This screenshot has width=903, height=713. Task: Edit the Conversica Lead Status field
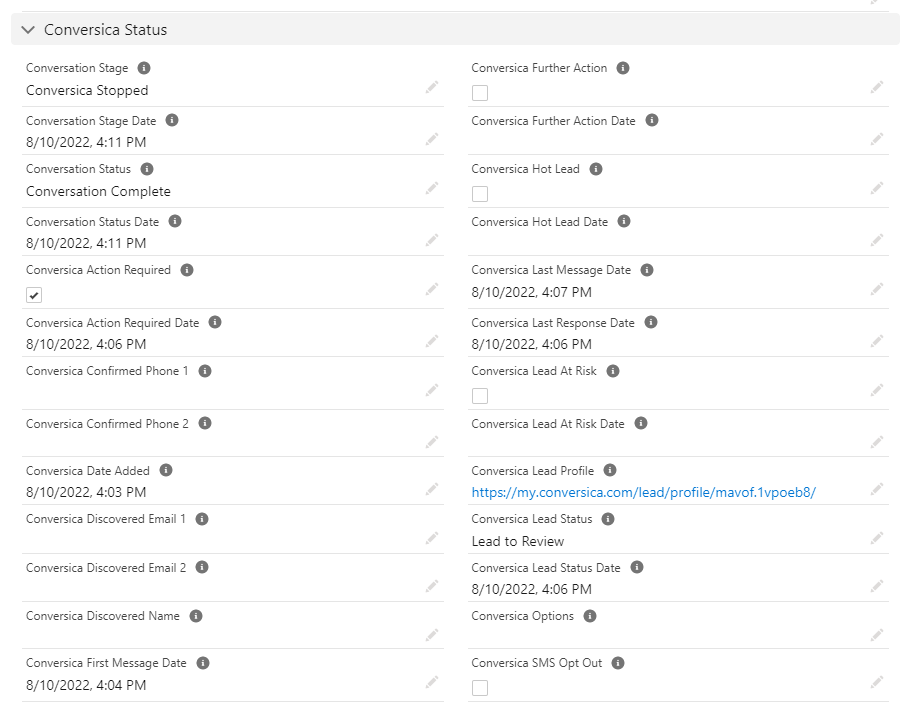[877, 538]
